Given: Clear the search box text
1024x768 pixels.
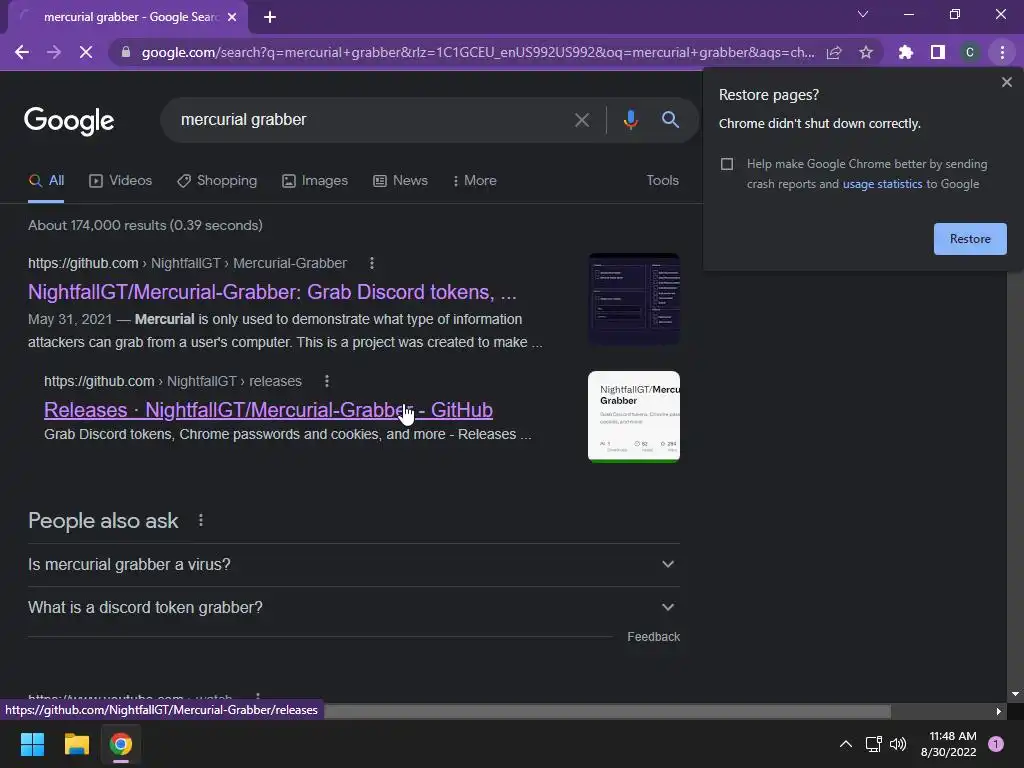Looking at the screenshot, I should click(582, 120).
